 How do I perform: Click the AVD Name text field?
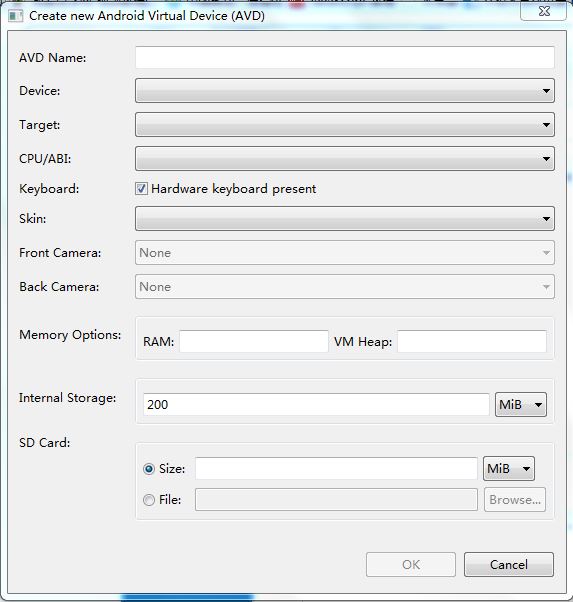(x=344, y=58)
